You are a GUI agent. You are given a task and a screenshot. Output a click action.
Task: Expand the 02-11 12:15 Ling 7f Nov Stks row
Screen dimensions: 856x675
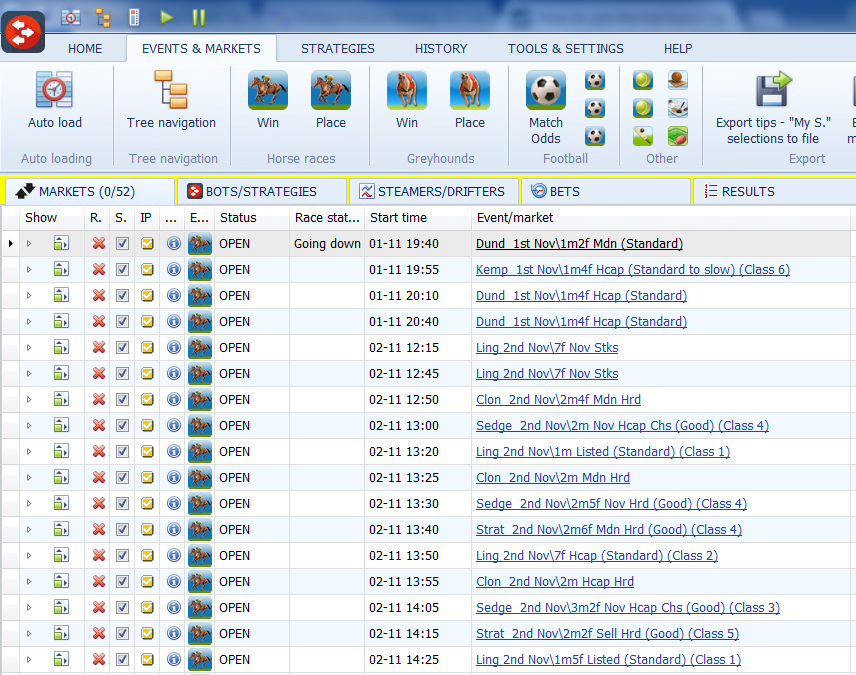(29, 348)
